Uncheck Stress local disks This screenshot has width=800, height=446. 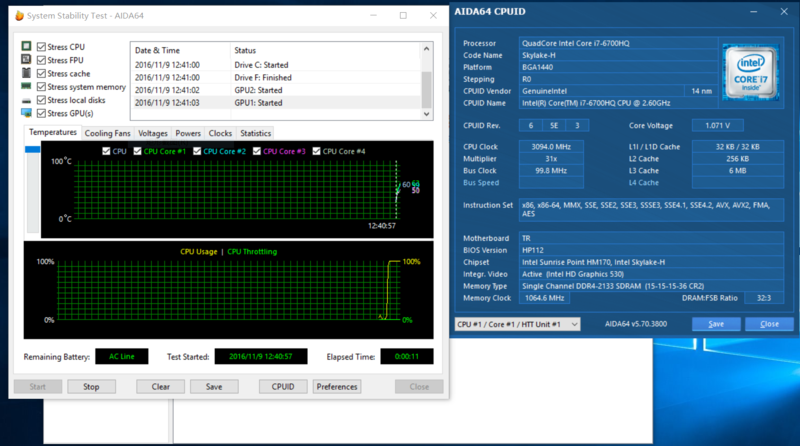(x=41, y=100)
